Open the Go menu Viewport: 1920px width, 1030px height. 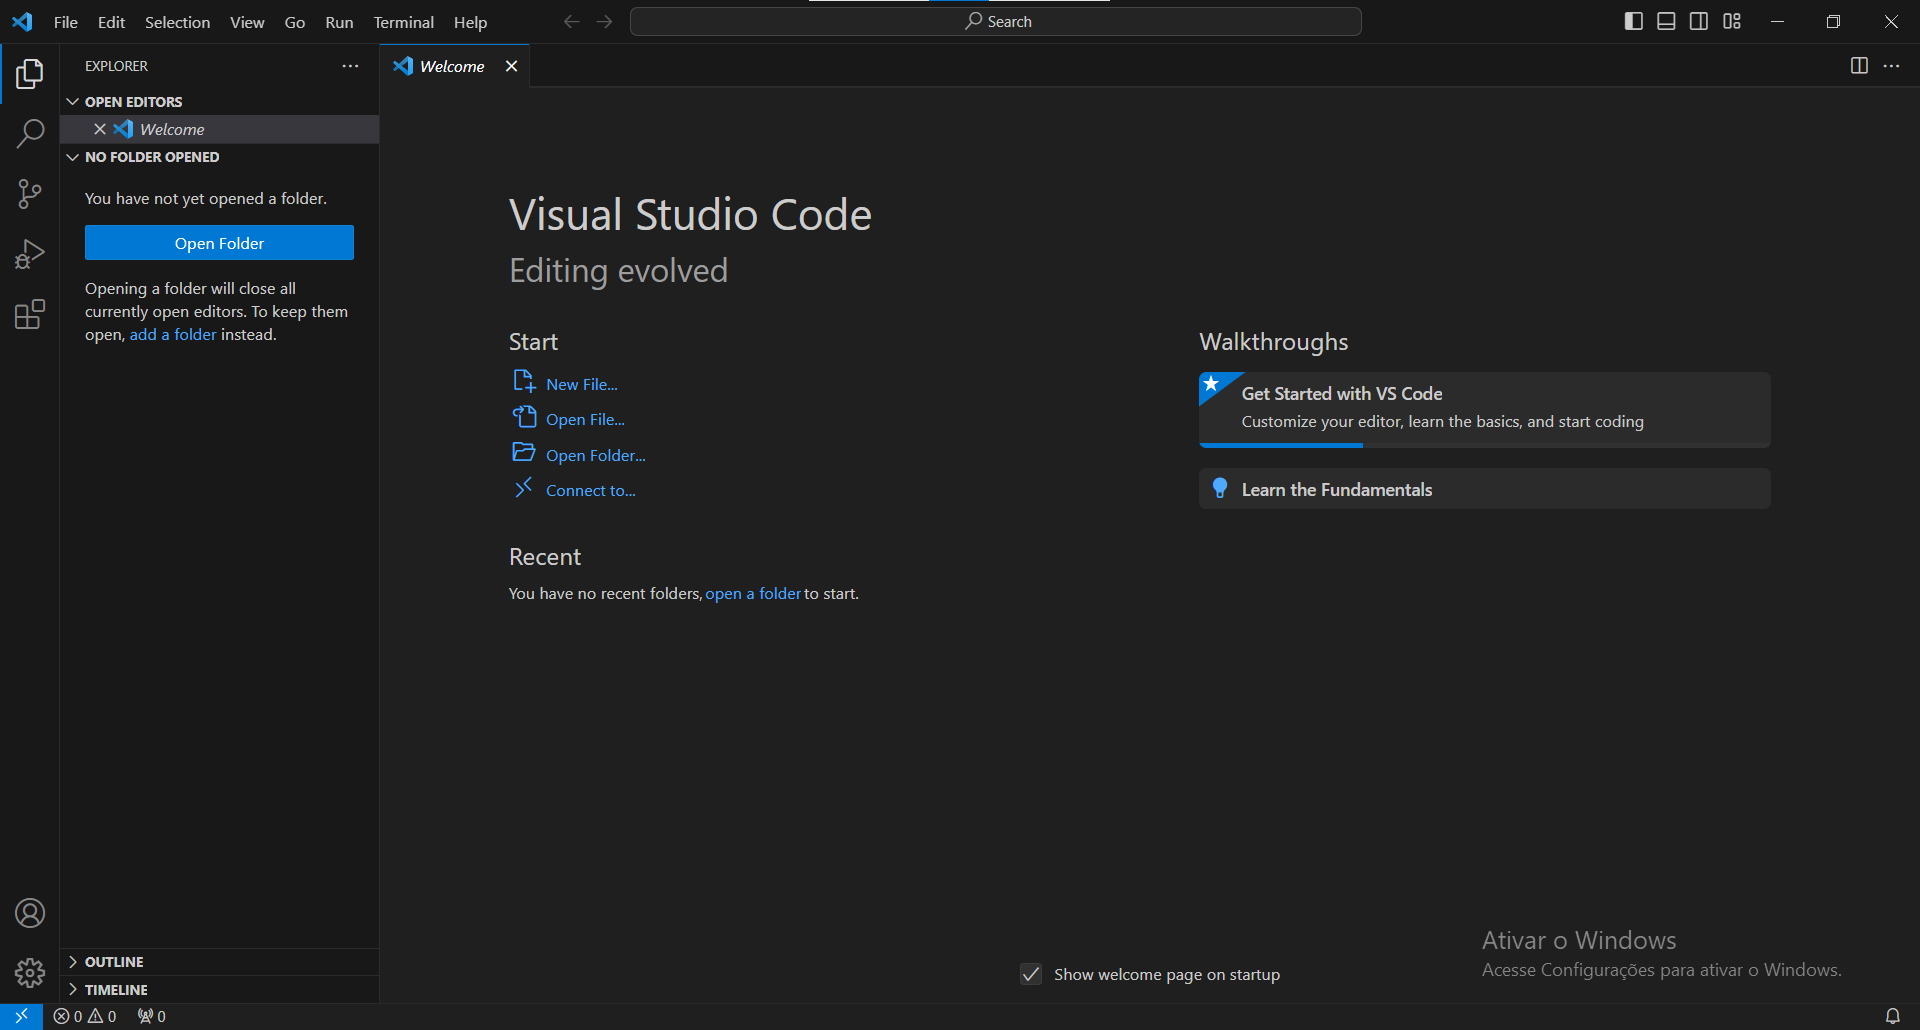(x=295, y=22)
